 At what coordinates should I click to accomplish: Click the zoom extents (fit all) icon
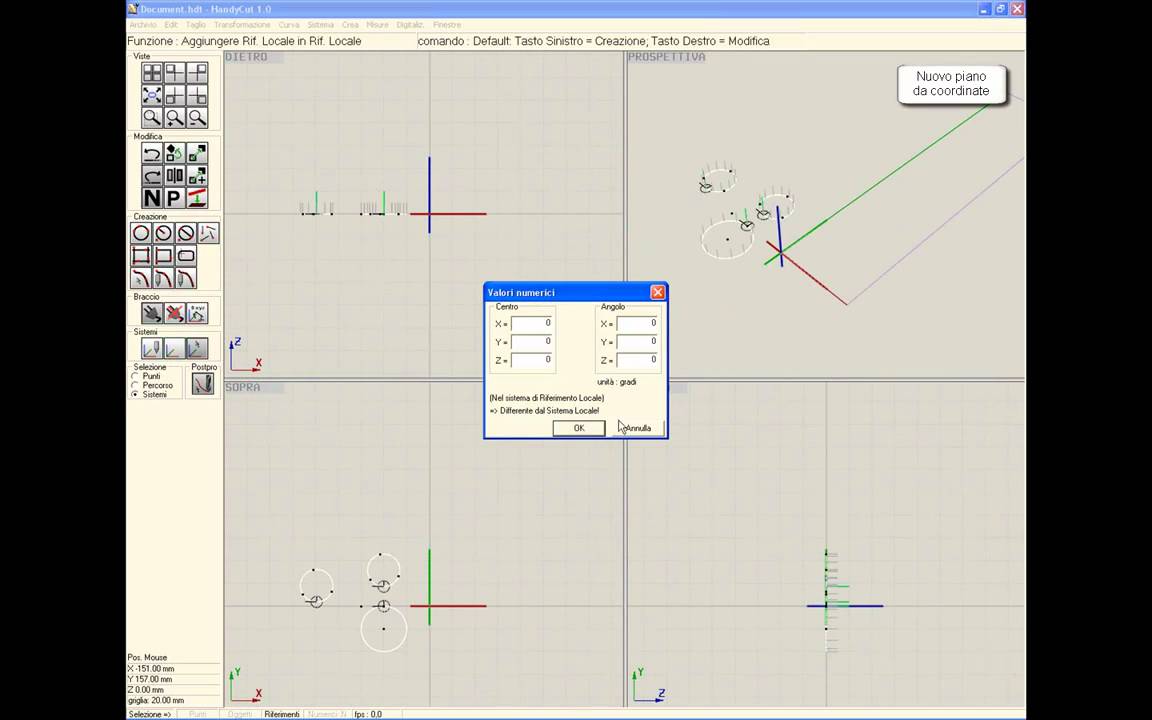152,95
